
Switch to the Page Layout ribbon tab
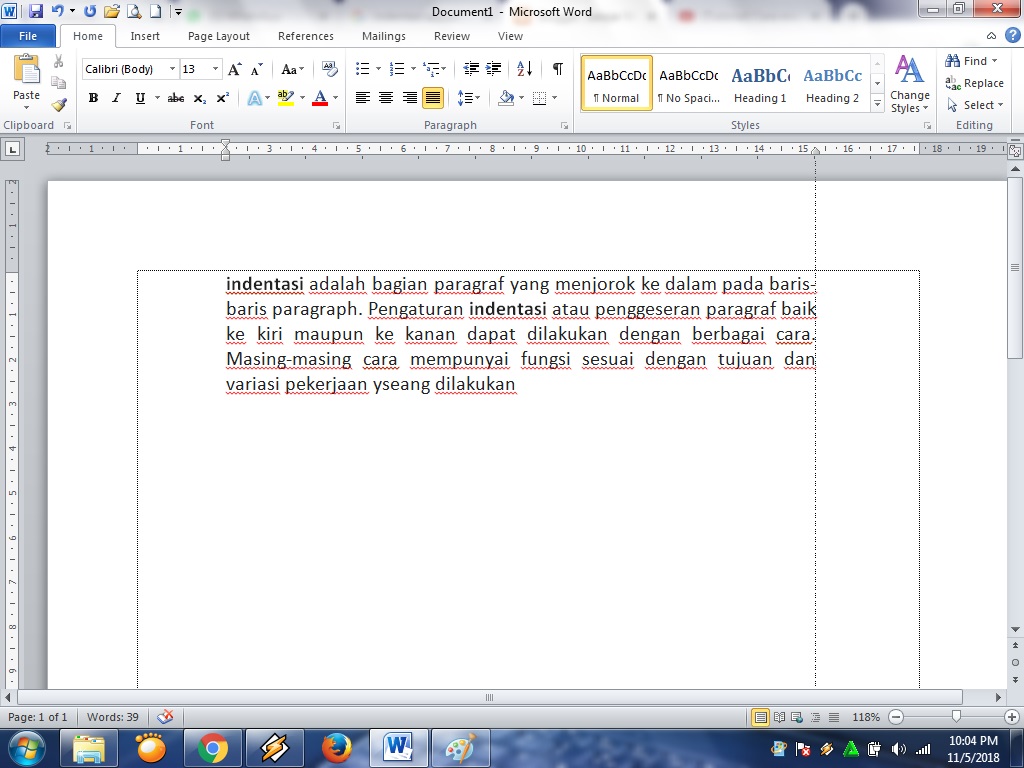(218, 36)
